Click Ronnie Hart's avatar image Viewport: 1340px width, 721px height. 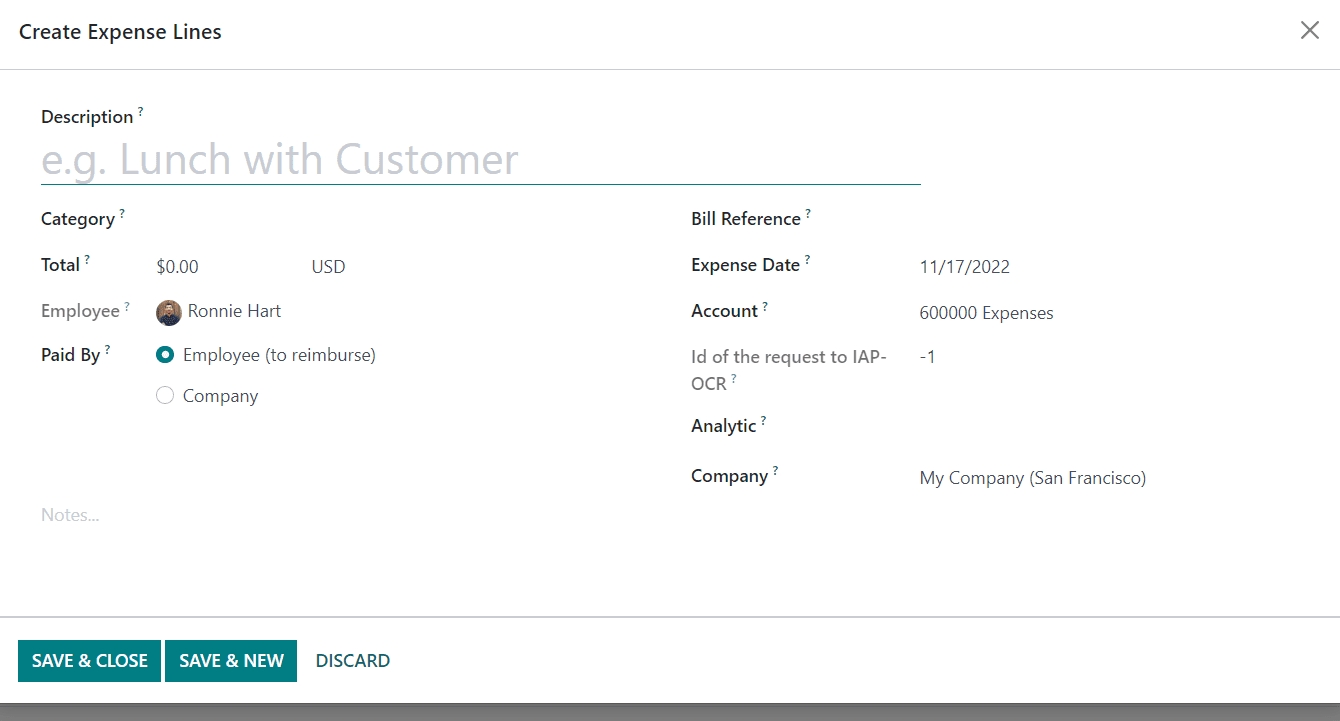(169, 313)
